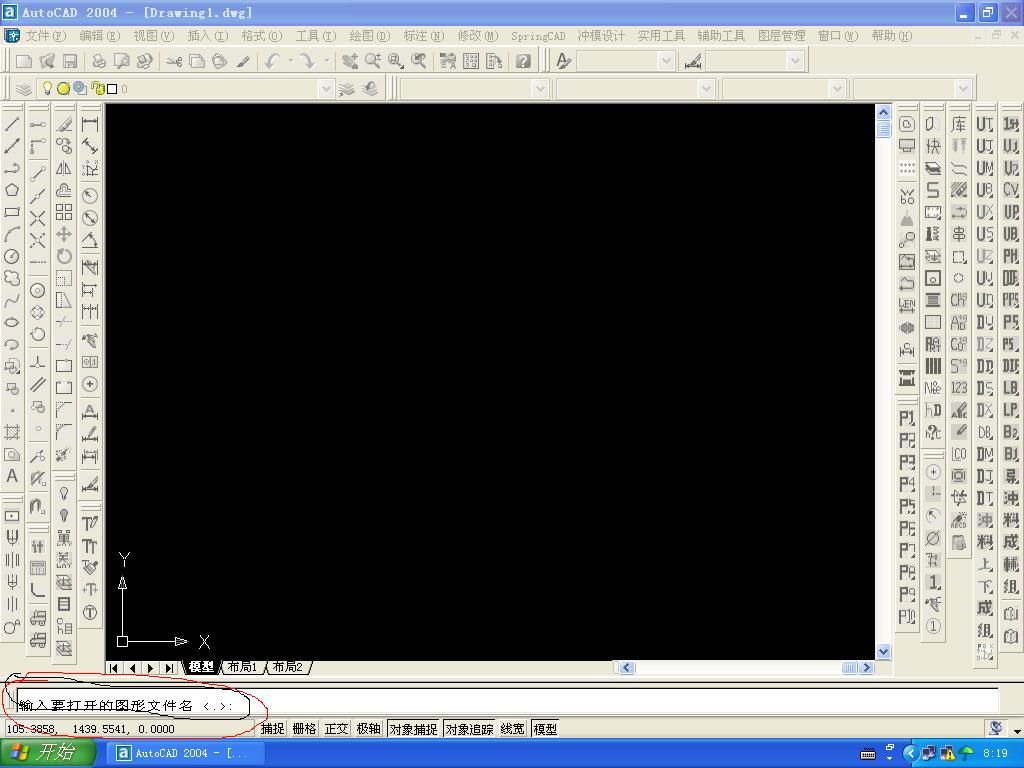Screen dimensions: 1024x768
Task: Select the Mirror modify tool
Action: tap(63, 168)
